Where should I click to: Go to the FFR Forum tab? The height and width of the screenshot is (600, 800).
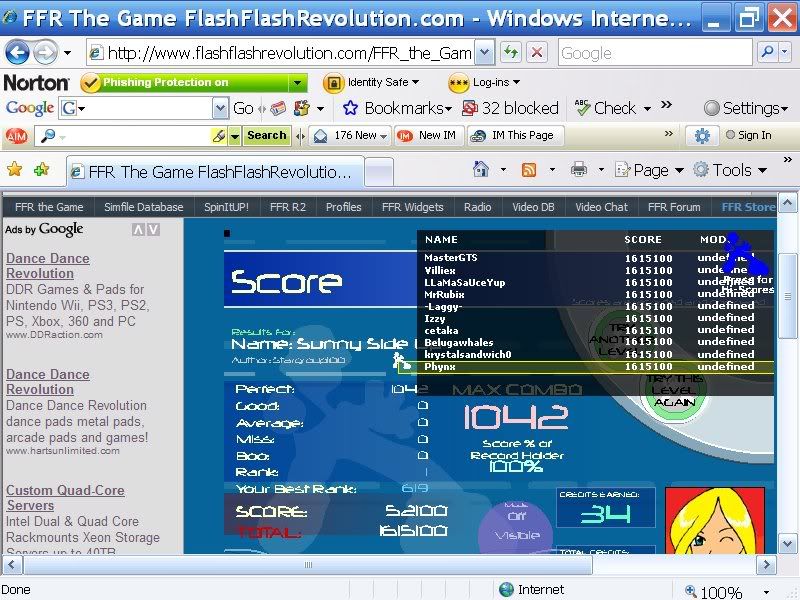673,207
